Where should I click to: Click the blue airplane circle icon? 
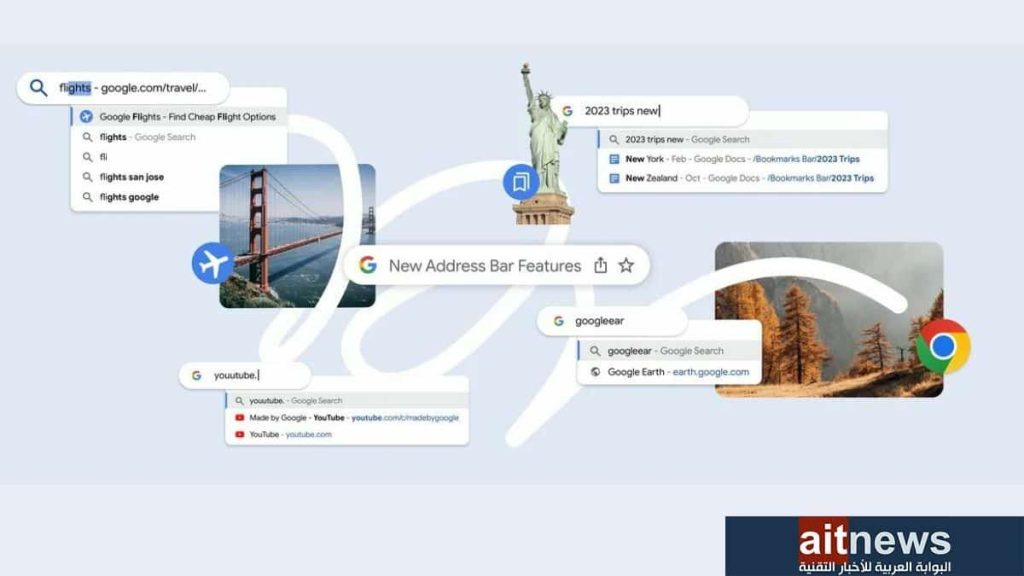[213, 263]
